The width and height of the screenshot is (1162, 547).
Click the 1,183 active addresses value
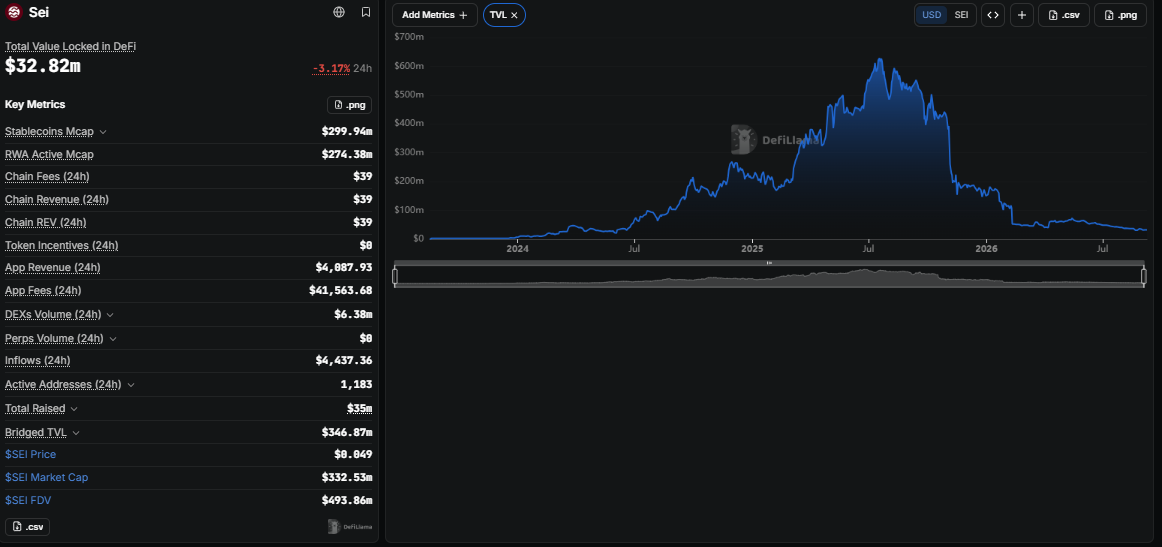coord(358,385)
